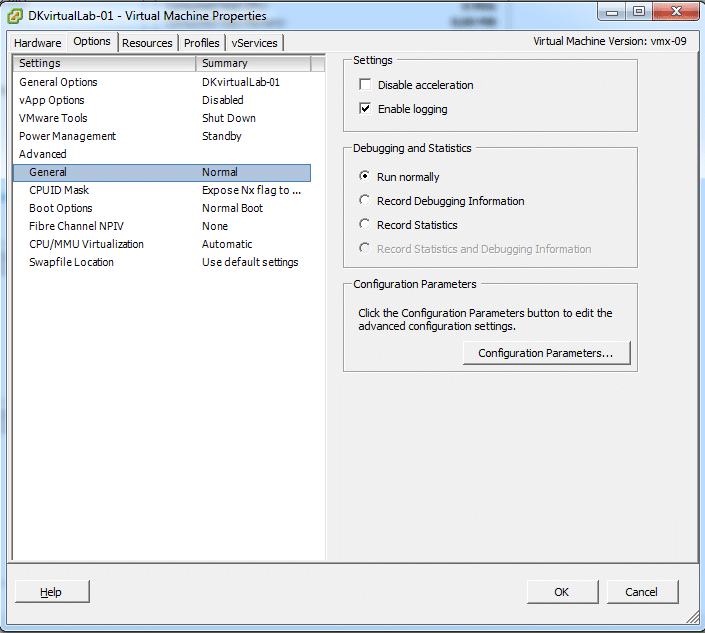The height and width of the screenshot is (633, 705).
Task: Open the vServices tab
Action: pyautogui.click(x=254, y=43)
